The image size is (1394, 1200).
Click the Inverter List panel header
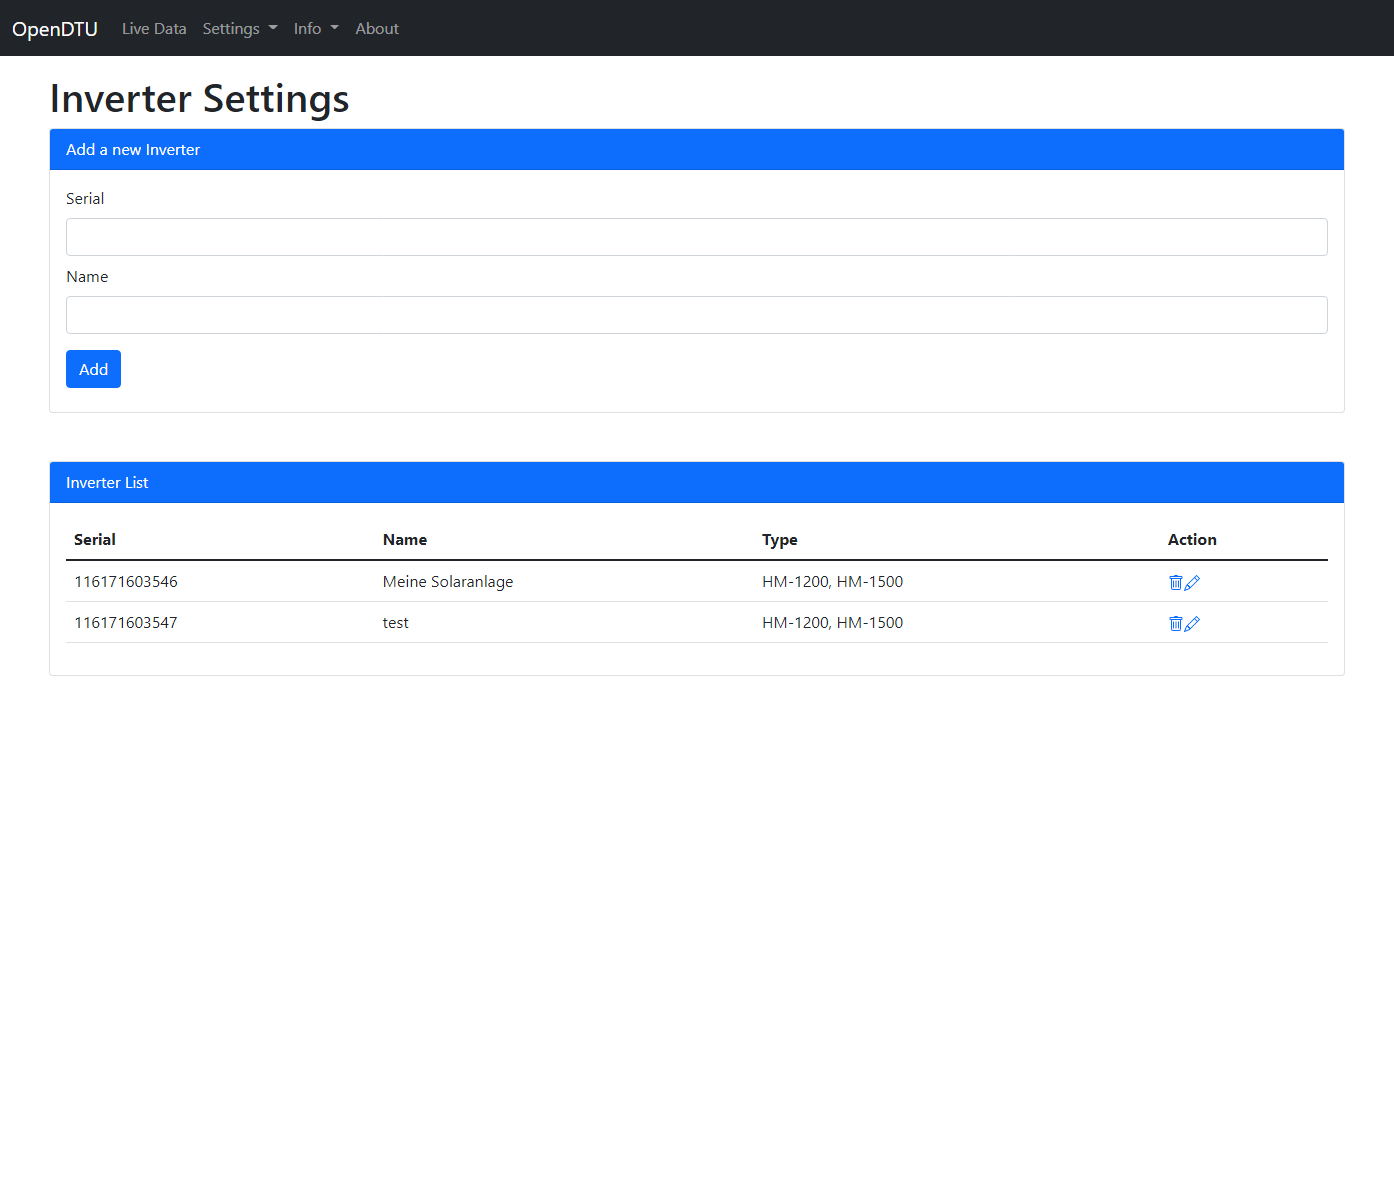[x=696, y=483]
